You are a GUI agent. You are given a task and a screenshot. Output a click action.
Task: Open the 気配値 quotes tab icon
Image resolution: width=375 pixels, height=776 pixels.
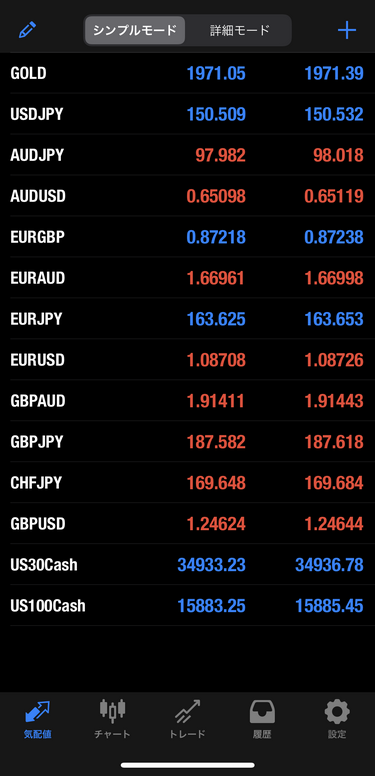pyautogui.click(x=38, y=712)
